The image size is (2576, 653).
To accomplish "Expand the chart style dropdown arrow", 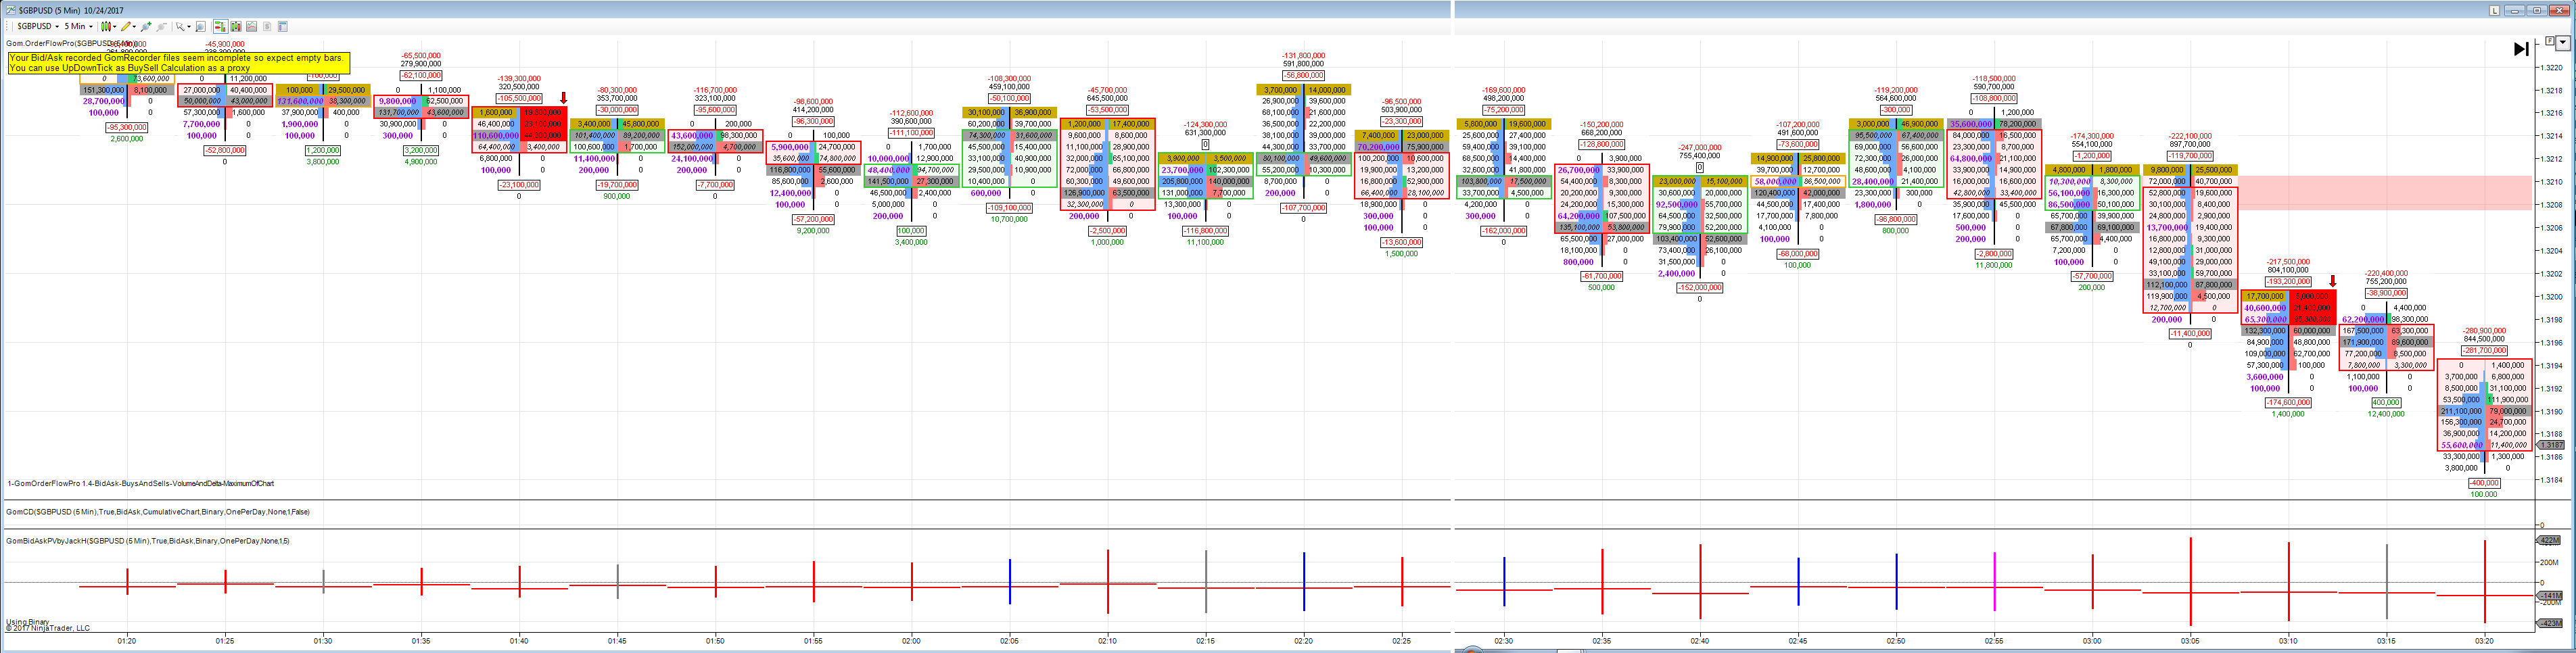I will point(114,26).
